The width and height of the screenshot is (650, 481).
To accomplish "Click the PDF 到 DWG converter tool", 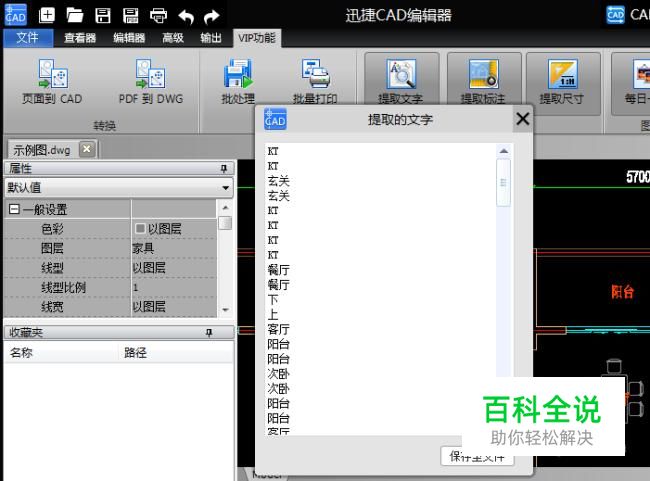I will tap(151, 81).
